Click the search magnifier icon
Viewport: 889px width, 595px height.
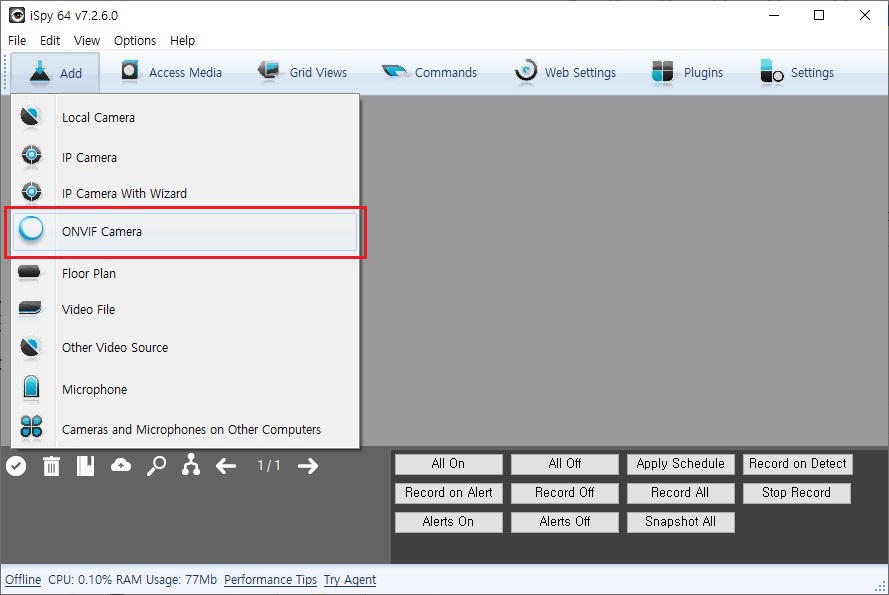156,465
